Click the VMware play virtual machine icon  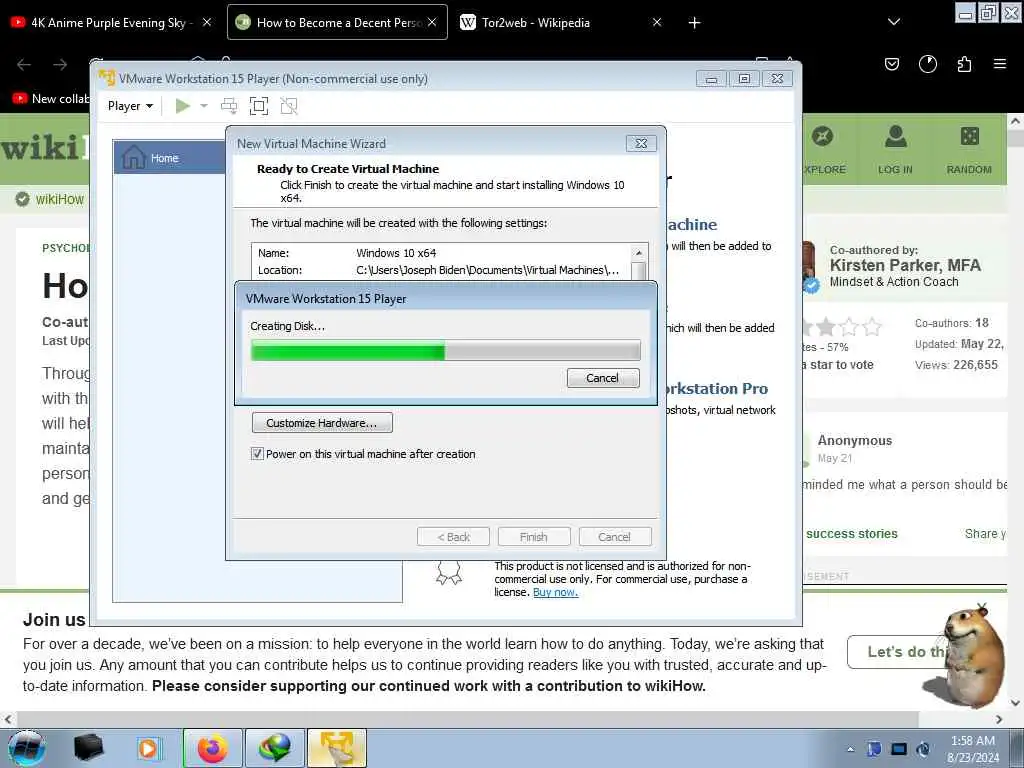pyautogui.click(x=182, y=106)
